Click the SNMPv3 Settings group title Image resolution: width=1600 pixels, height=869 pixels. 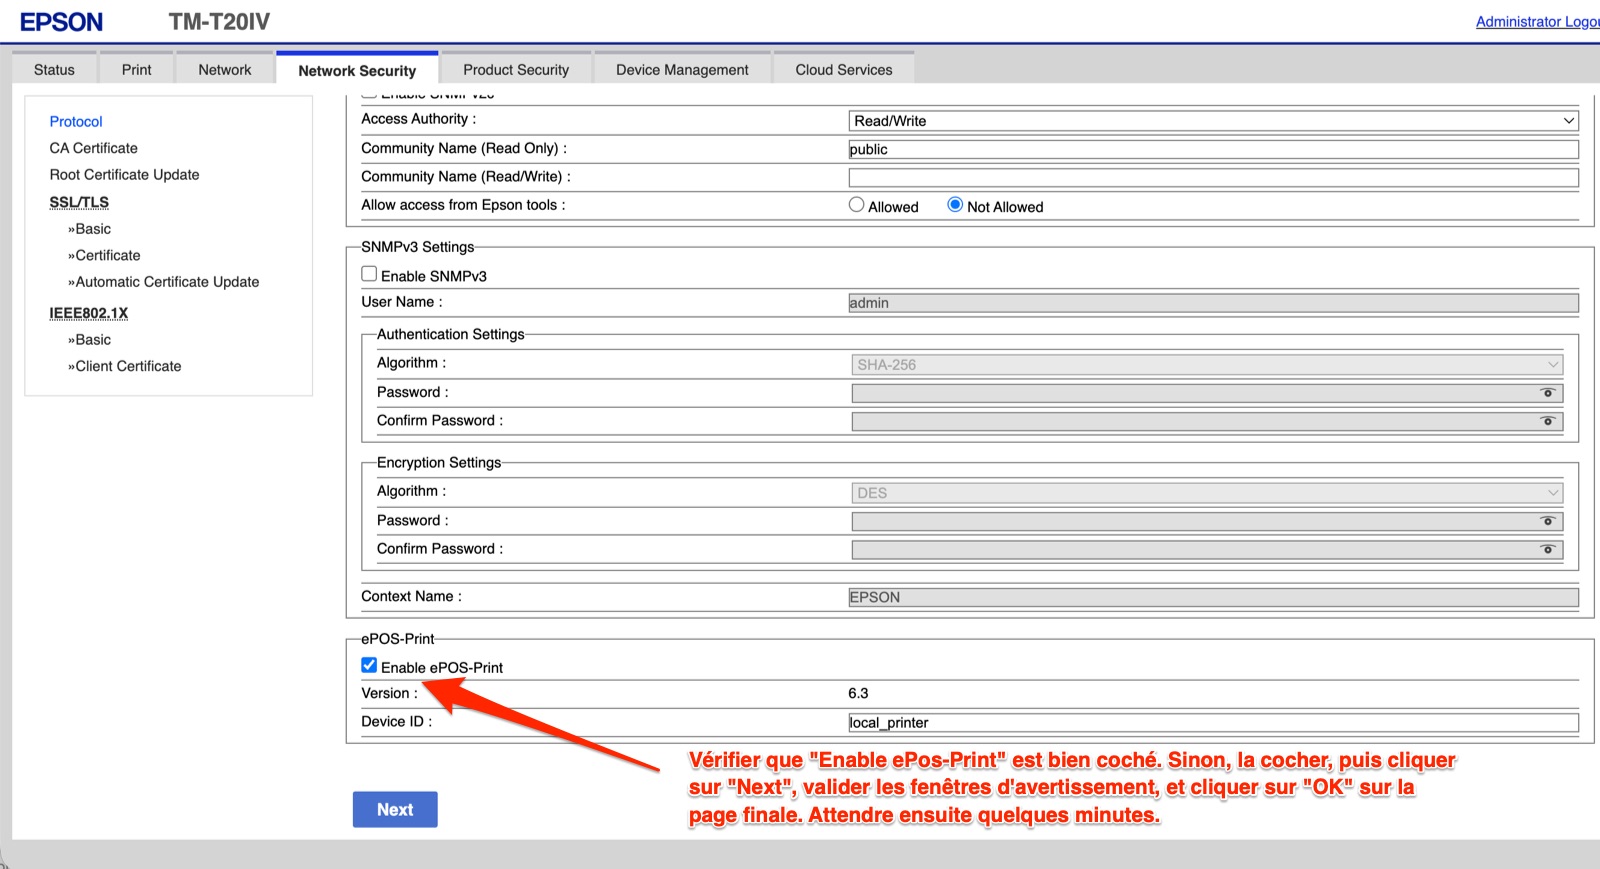pyautogui.click(x=418, y=247)
